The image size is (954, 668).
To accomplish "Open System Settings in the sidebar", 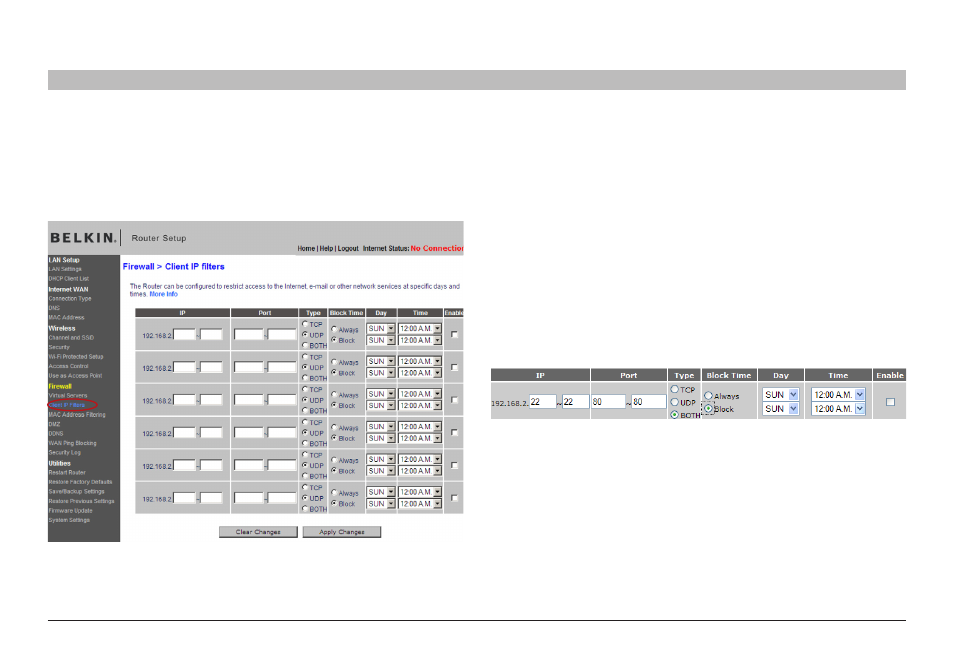I will pos(69,520).
